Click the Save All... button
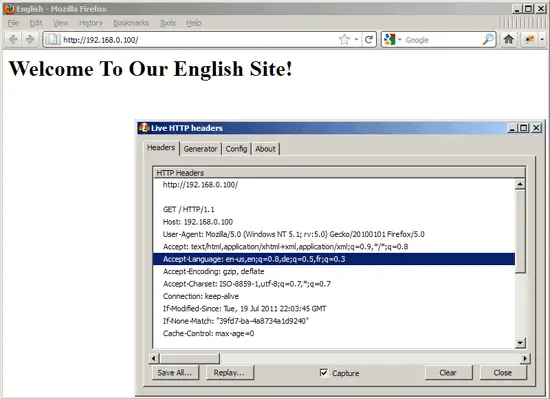 pos(175,373)
